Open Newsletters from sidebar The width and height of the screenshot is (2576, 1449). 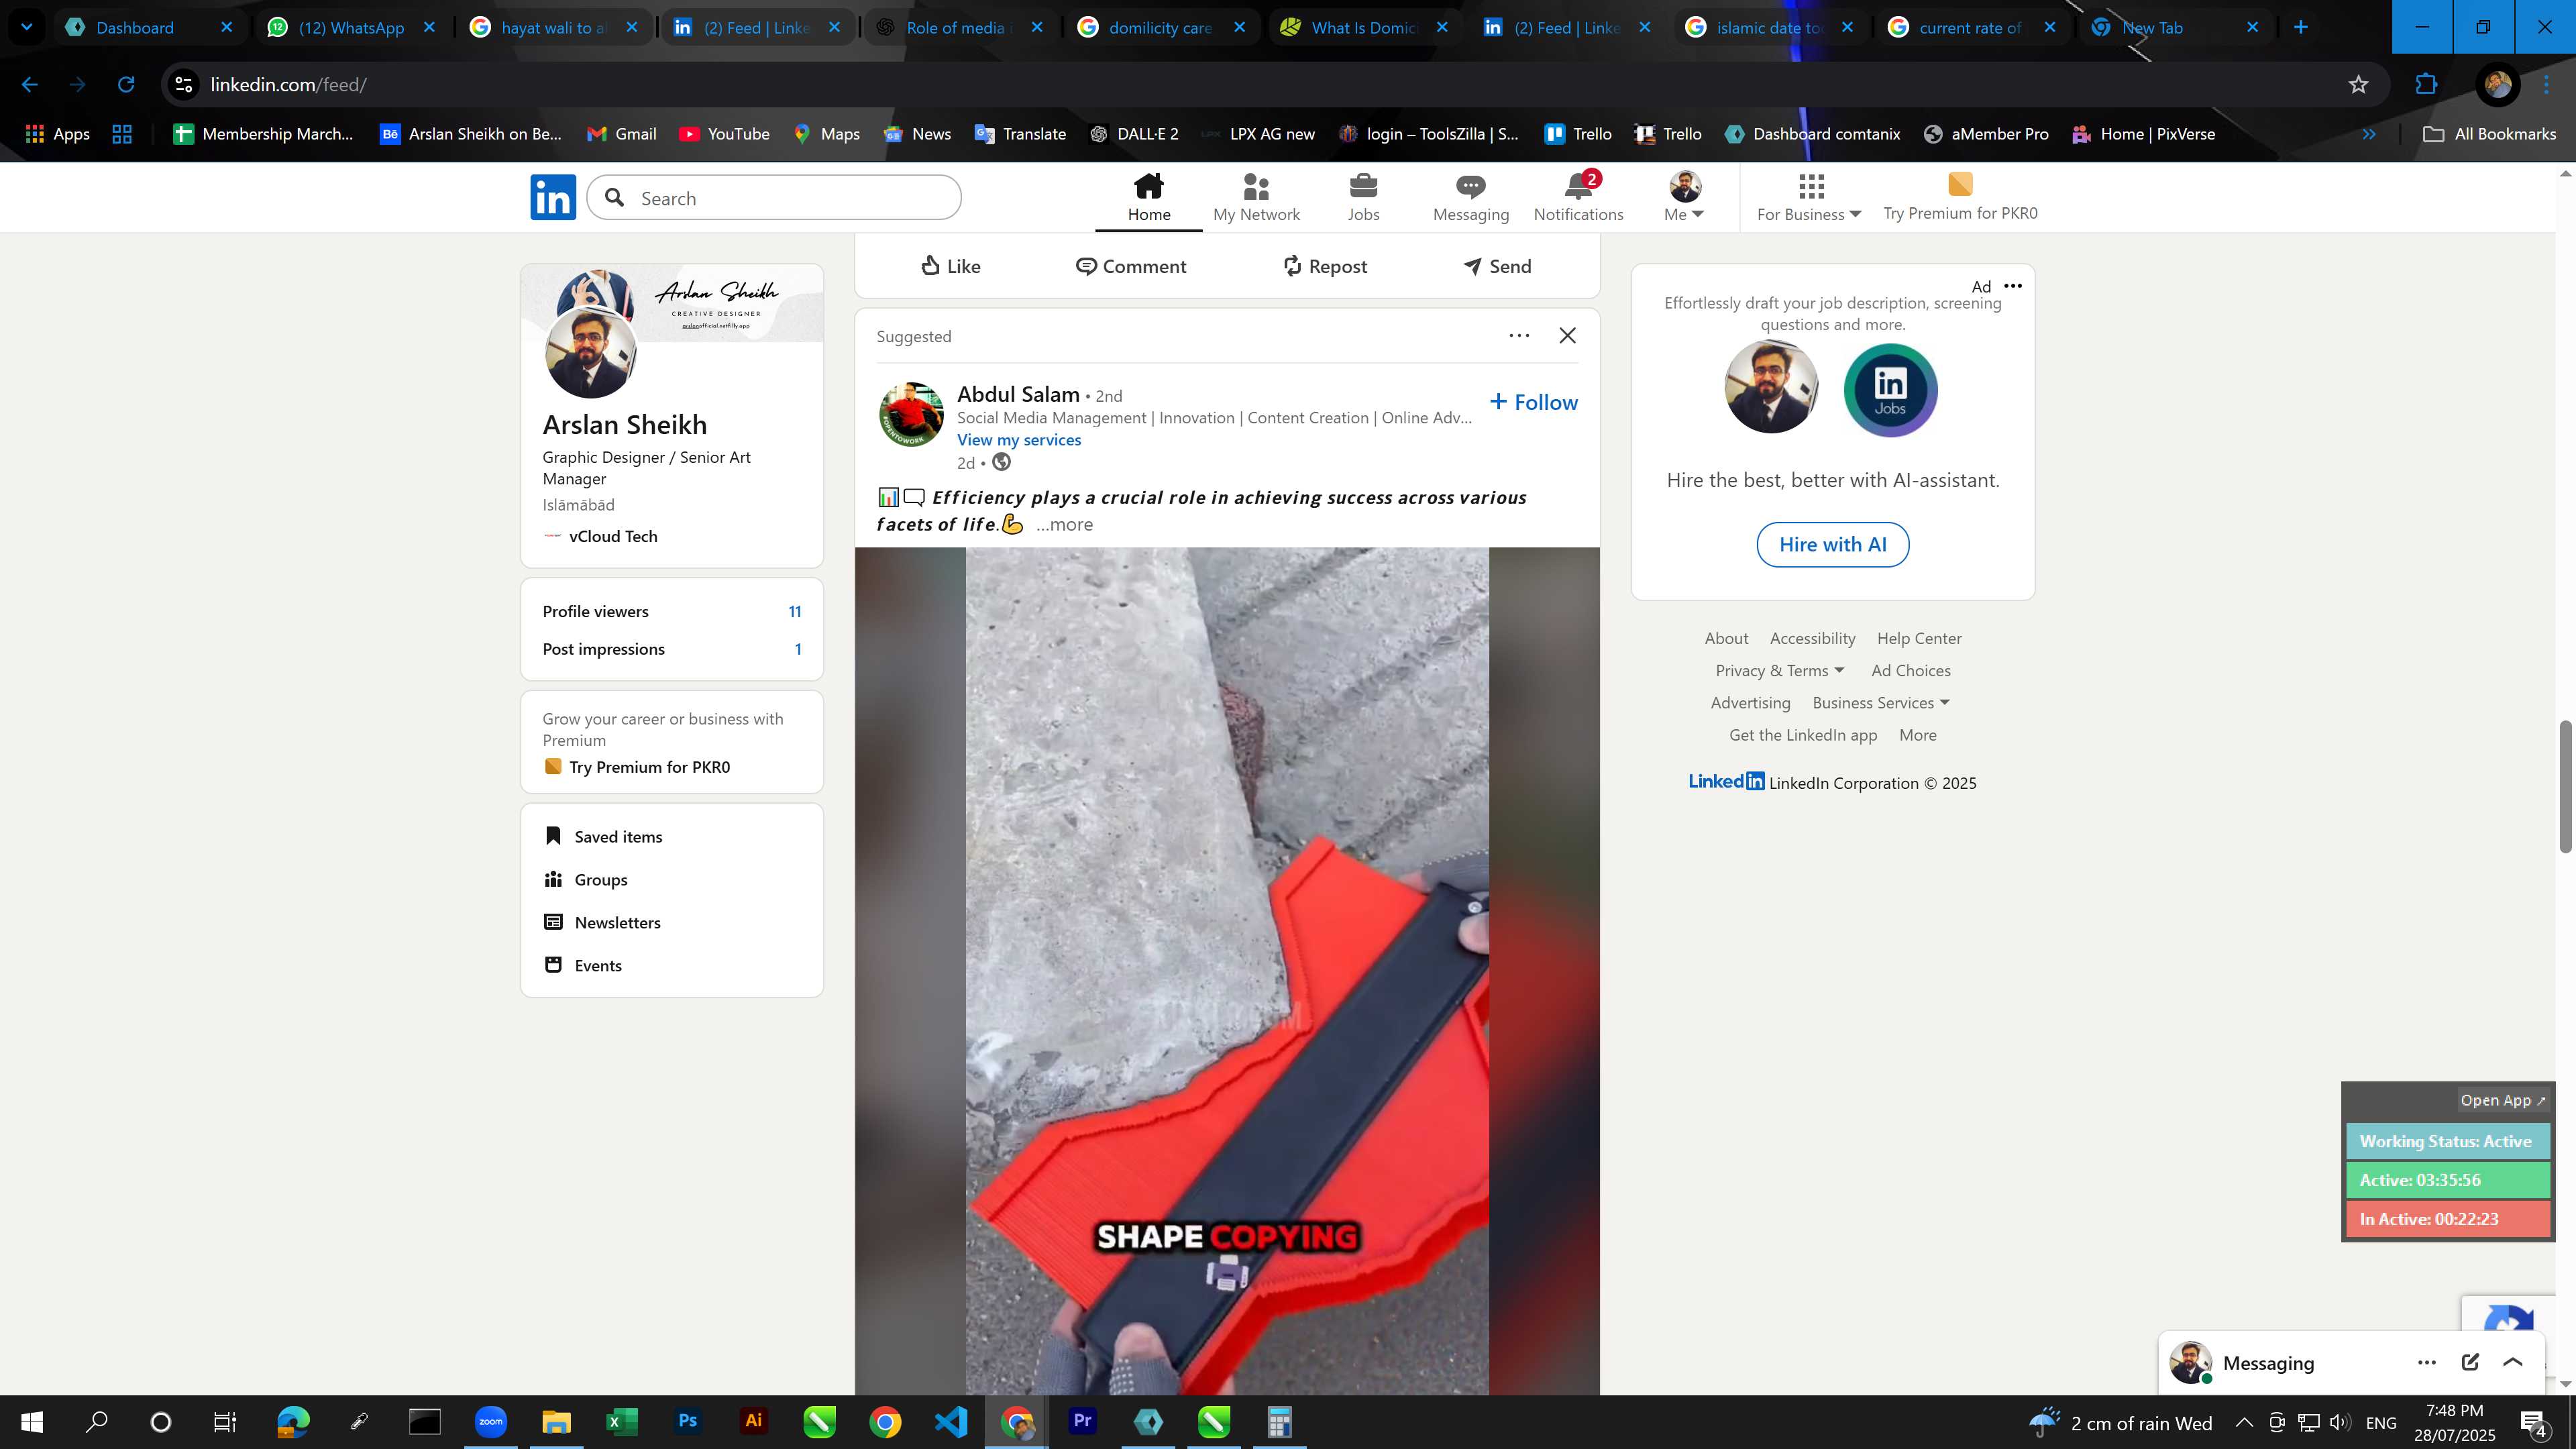(x=602, y=922)
